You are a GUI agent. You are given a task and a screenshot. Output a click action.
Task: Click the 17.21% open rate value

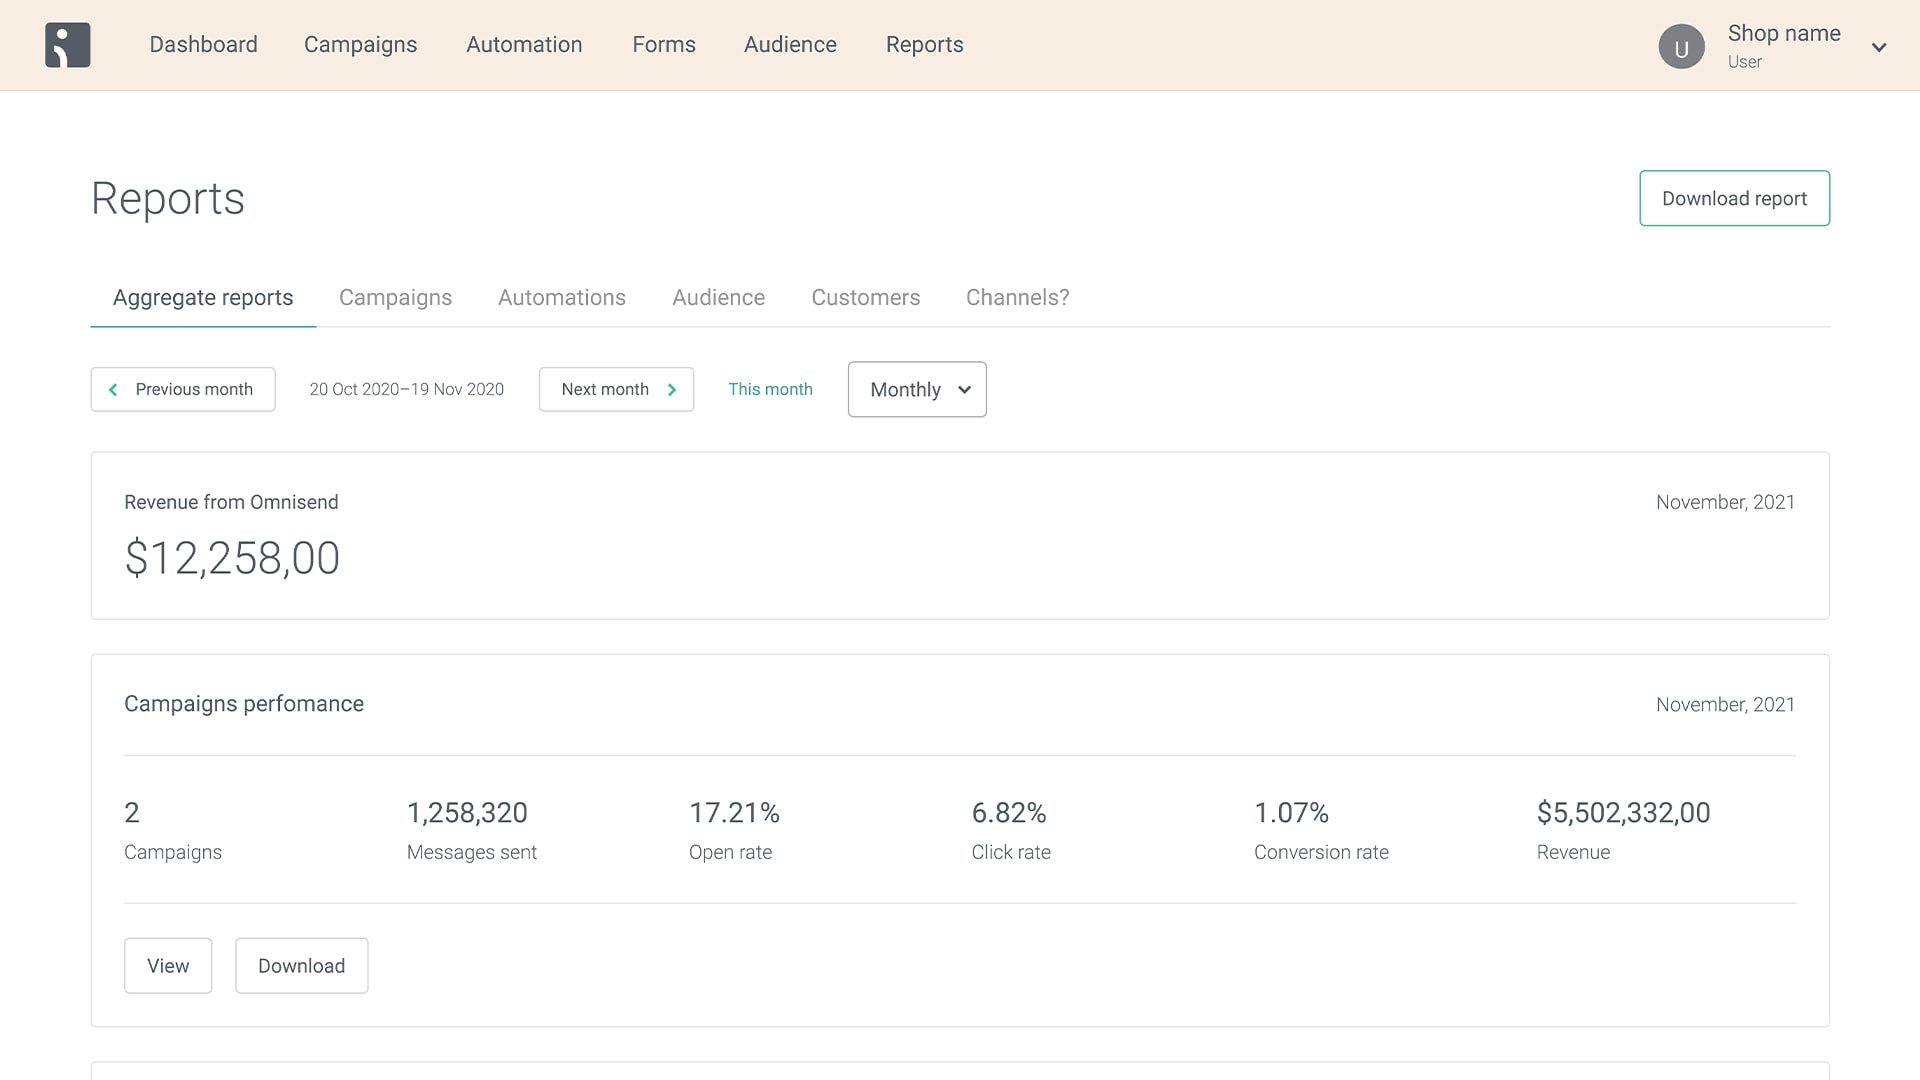click(734, 813)
